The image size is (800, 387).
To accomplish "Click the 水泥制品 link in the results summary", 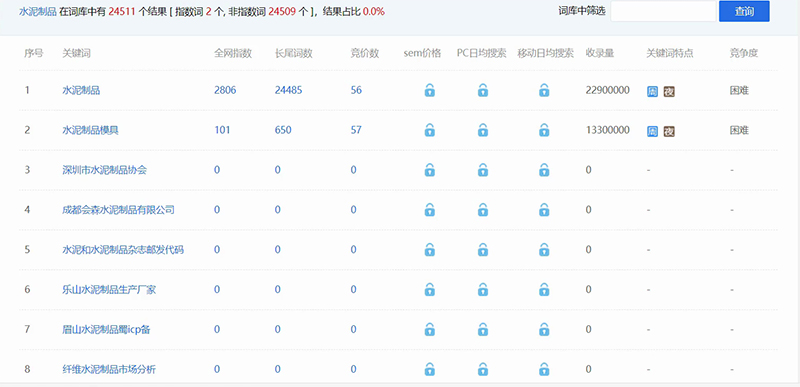I will 37,11.
